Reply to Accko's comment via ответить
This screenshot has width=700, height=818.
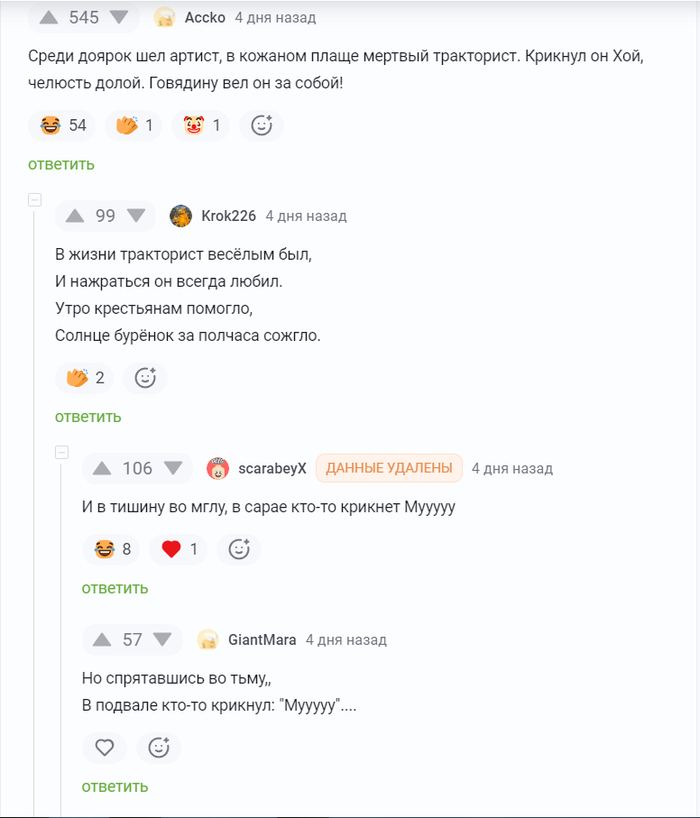[61, 164]
